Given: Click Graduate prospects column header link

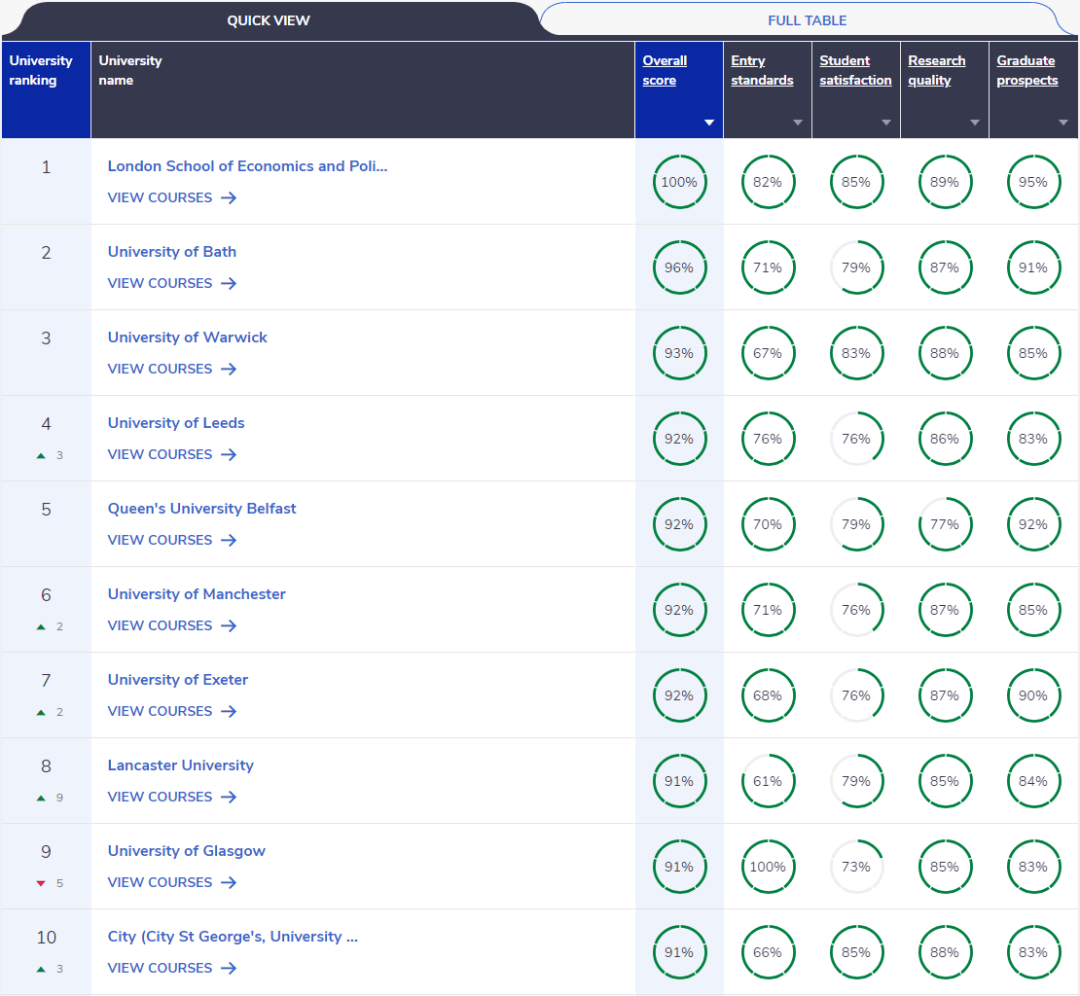Looking at the screenshot, I should (x=1026, y=71).
